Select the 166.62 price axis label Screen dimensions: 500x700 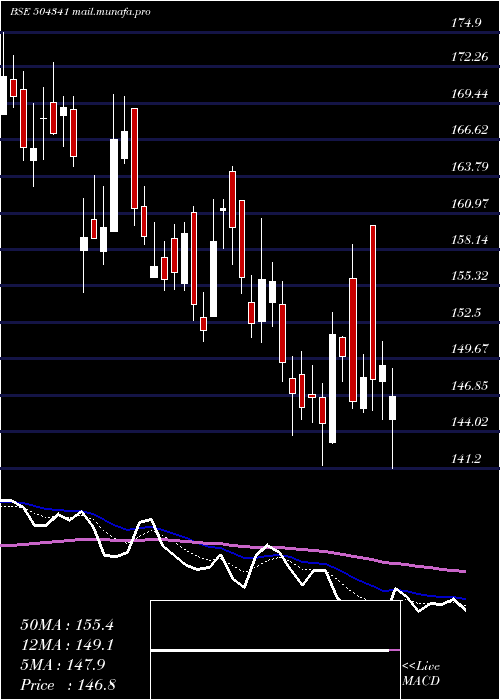click(x=469, y=130)
